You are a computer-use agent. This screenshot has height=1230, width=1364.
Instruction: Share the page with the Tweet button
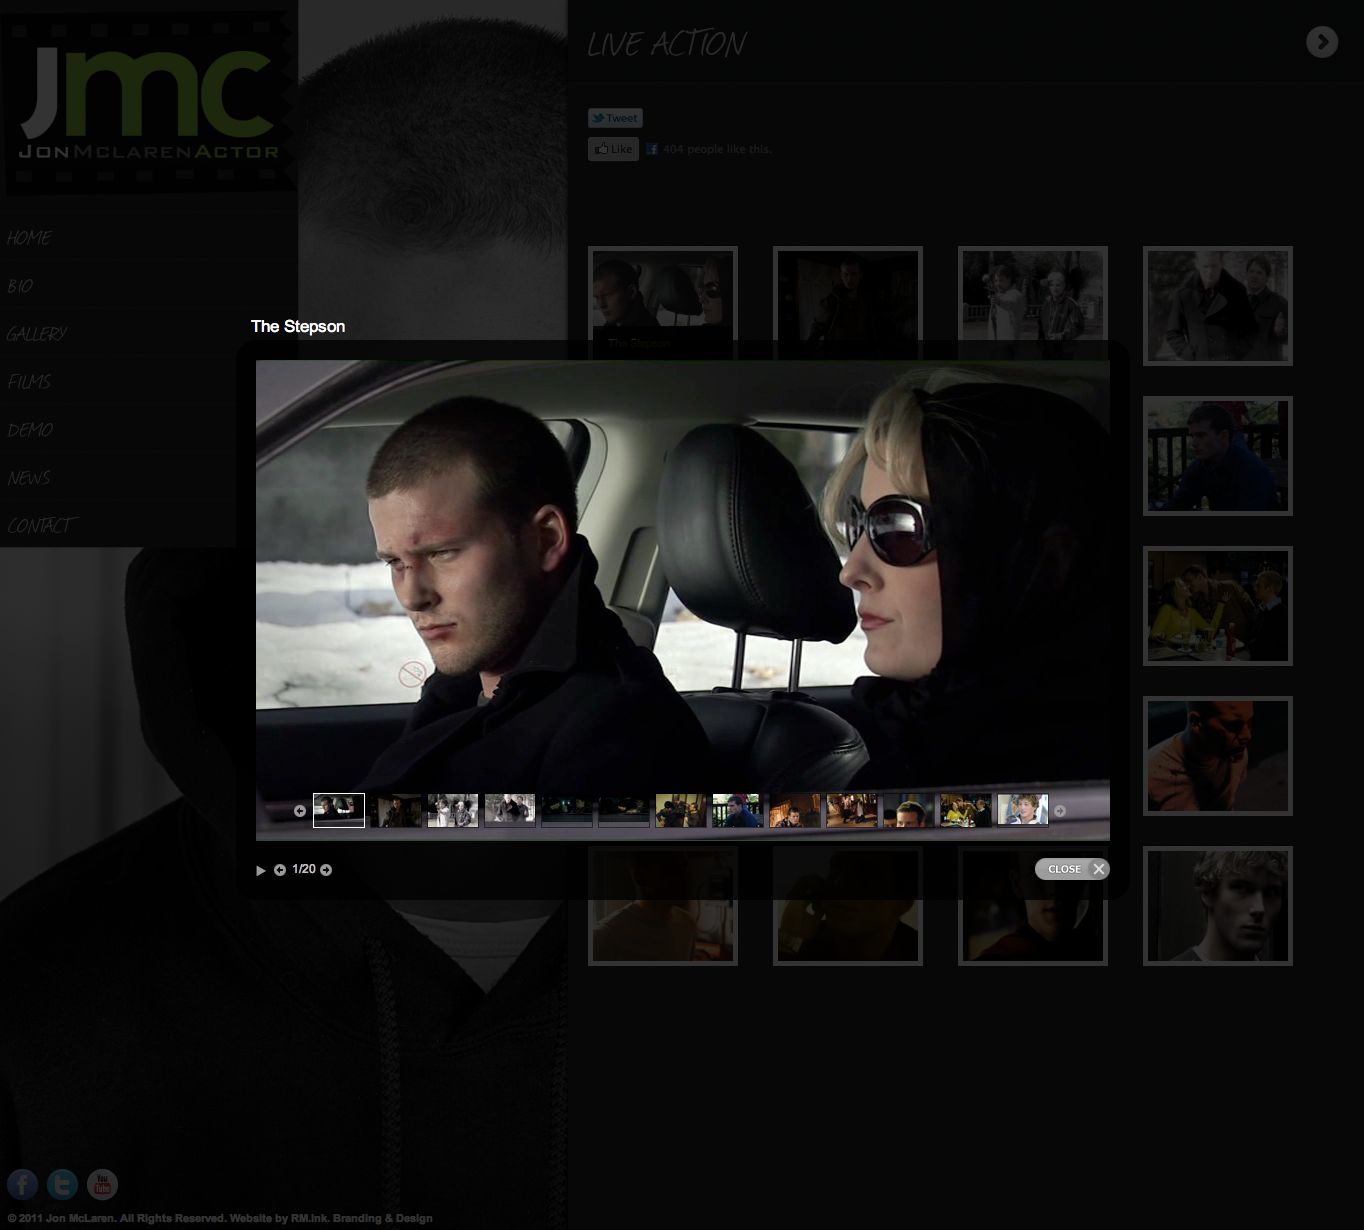(615, 118)
